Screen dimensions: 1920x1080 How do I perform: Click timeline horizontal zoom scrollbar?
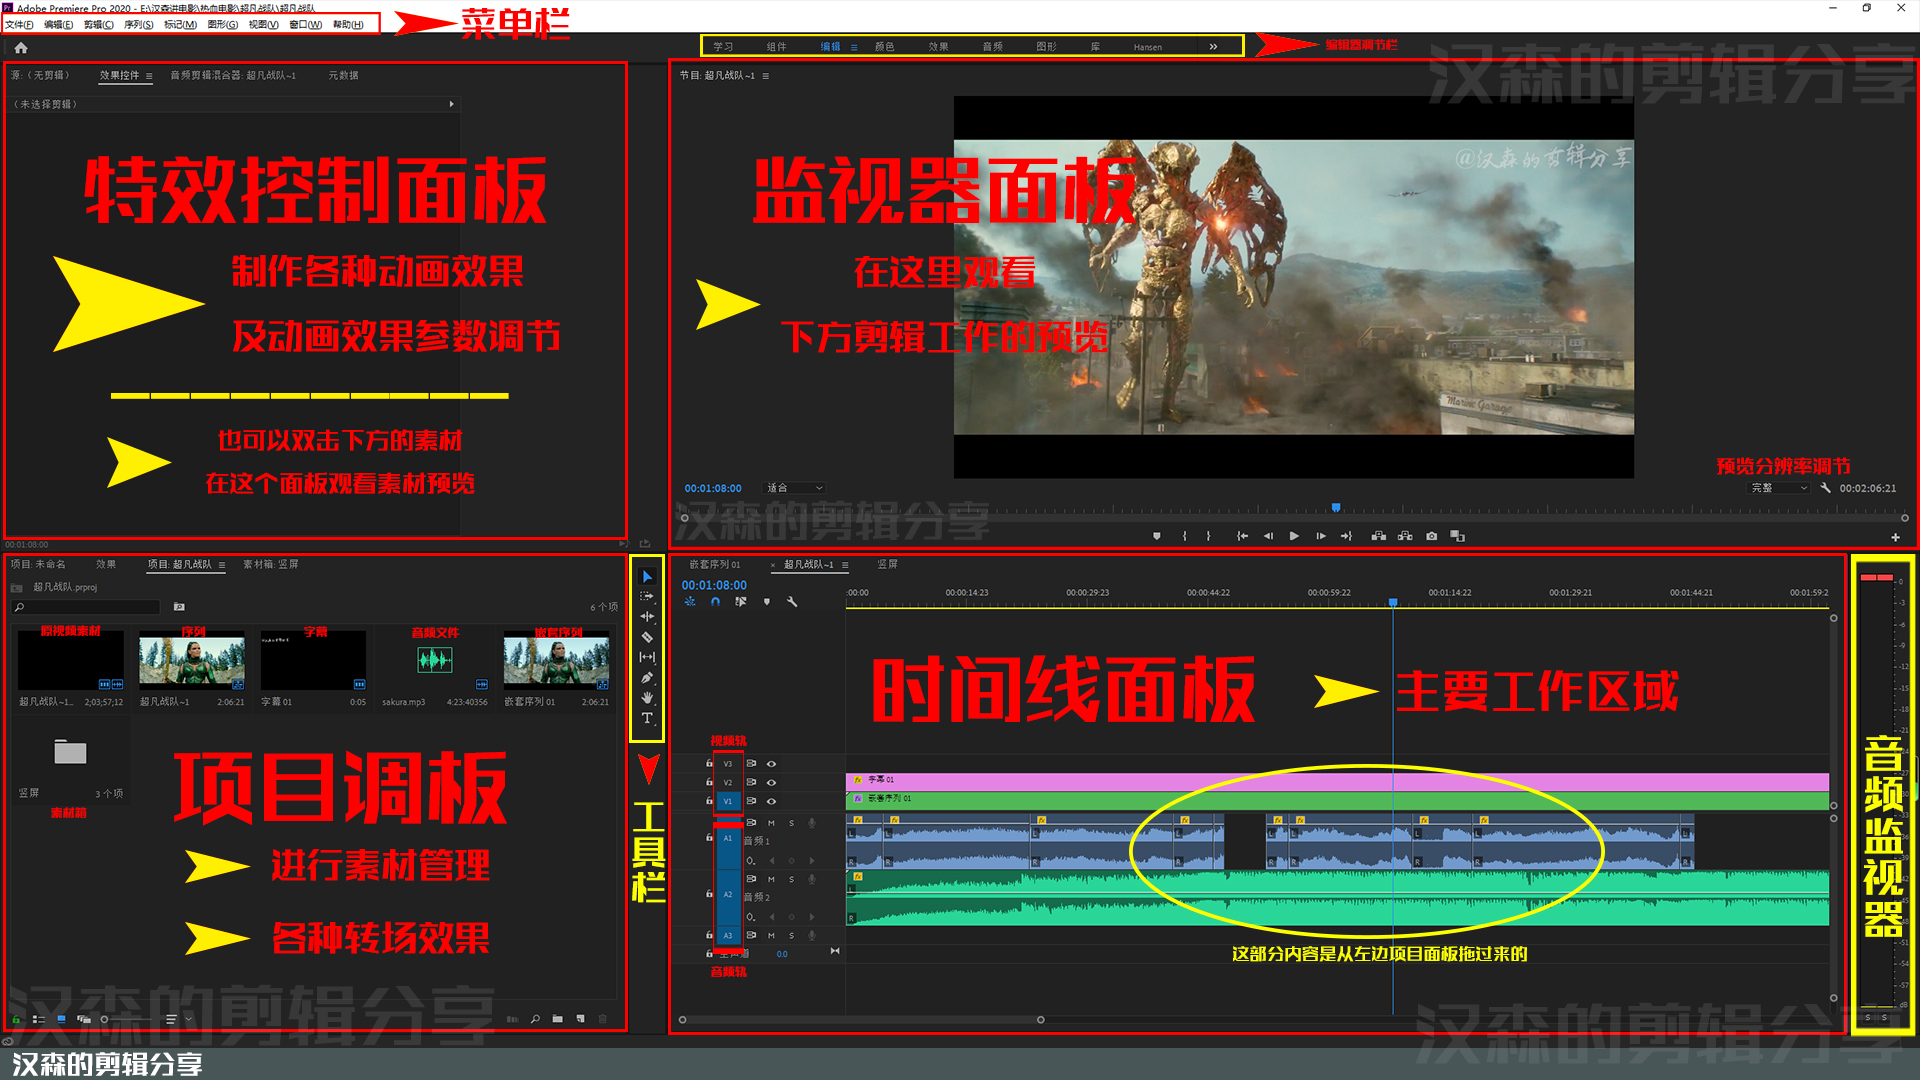(x=861, y=1020)
